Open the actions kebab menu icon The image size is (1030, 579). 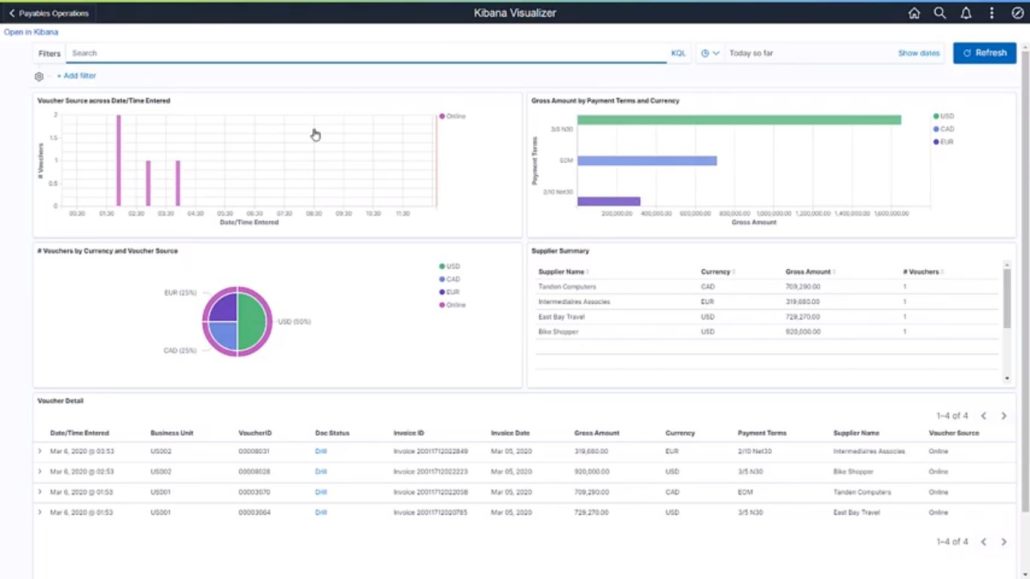point(991,13)
